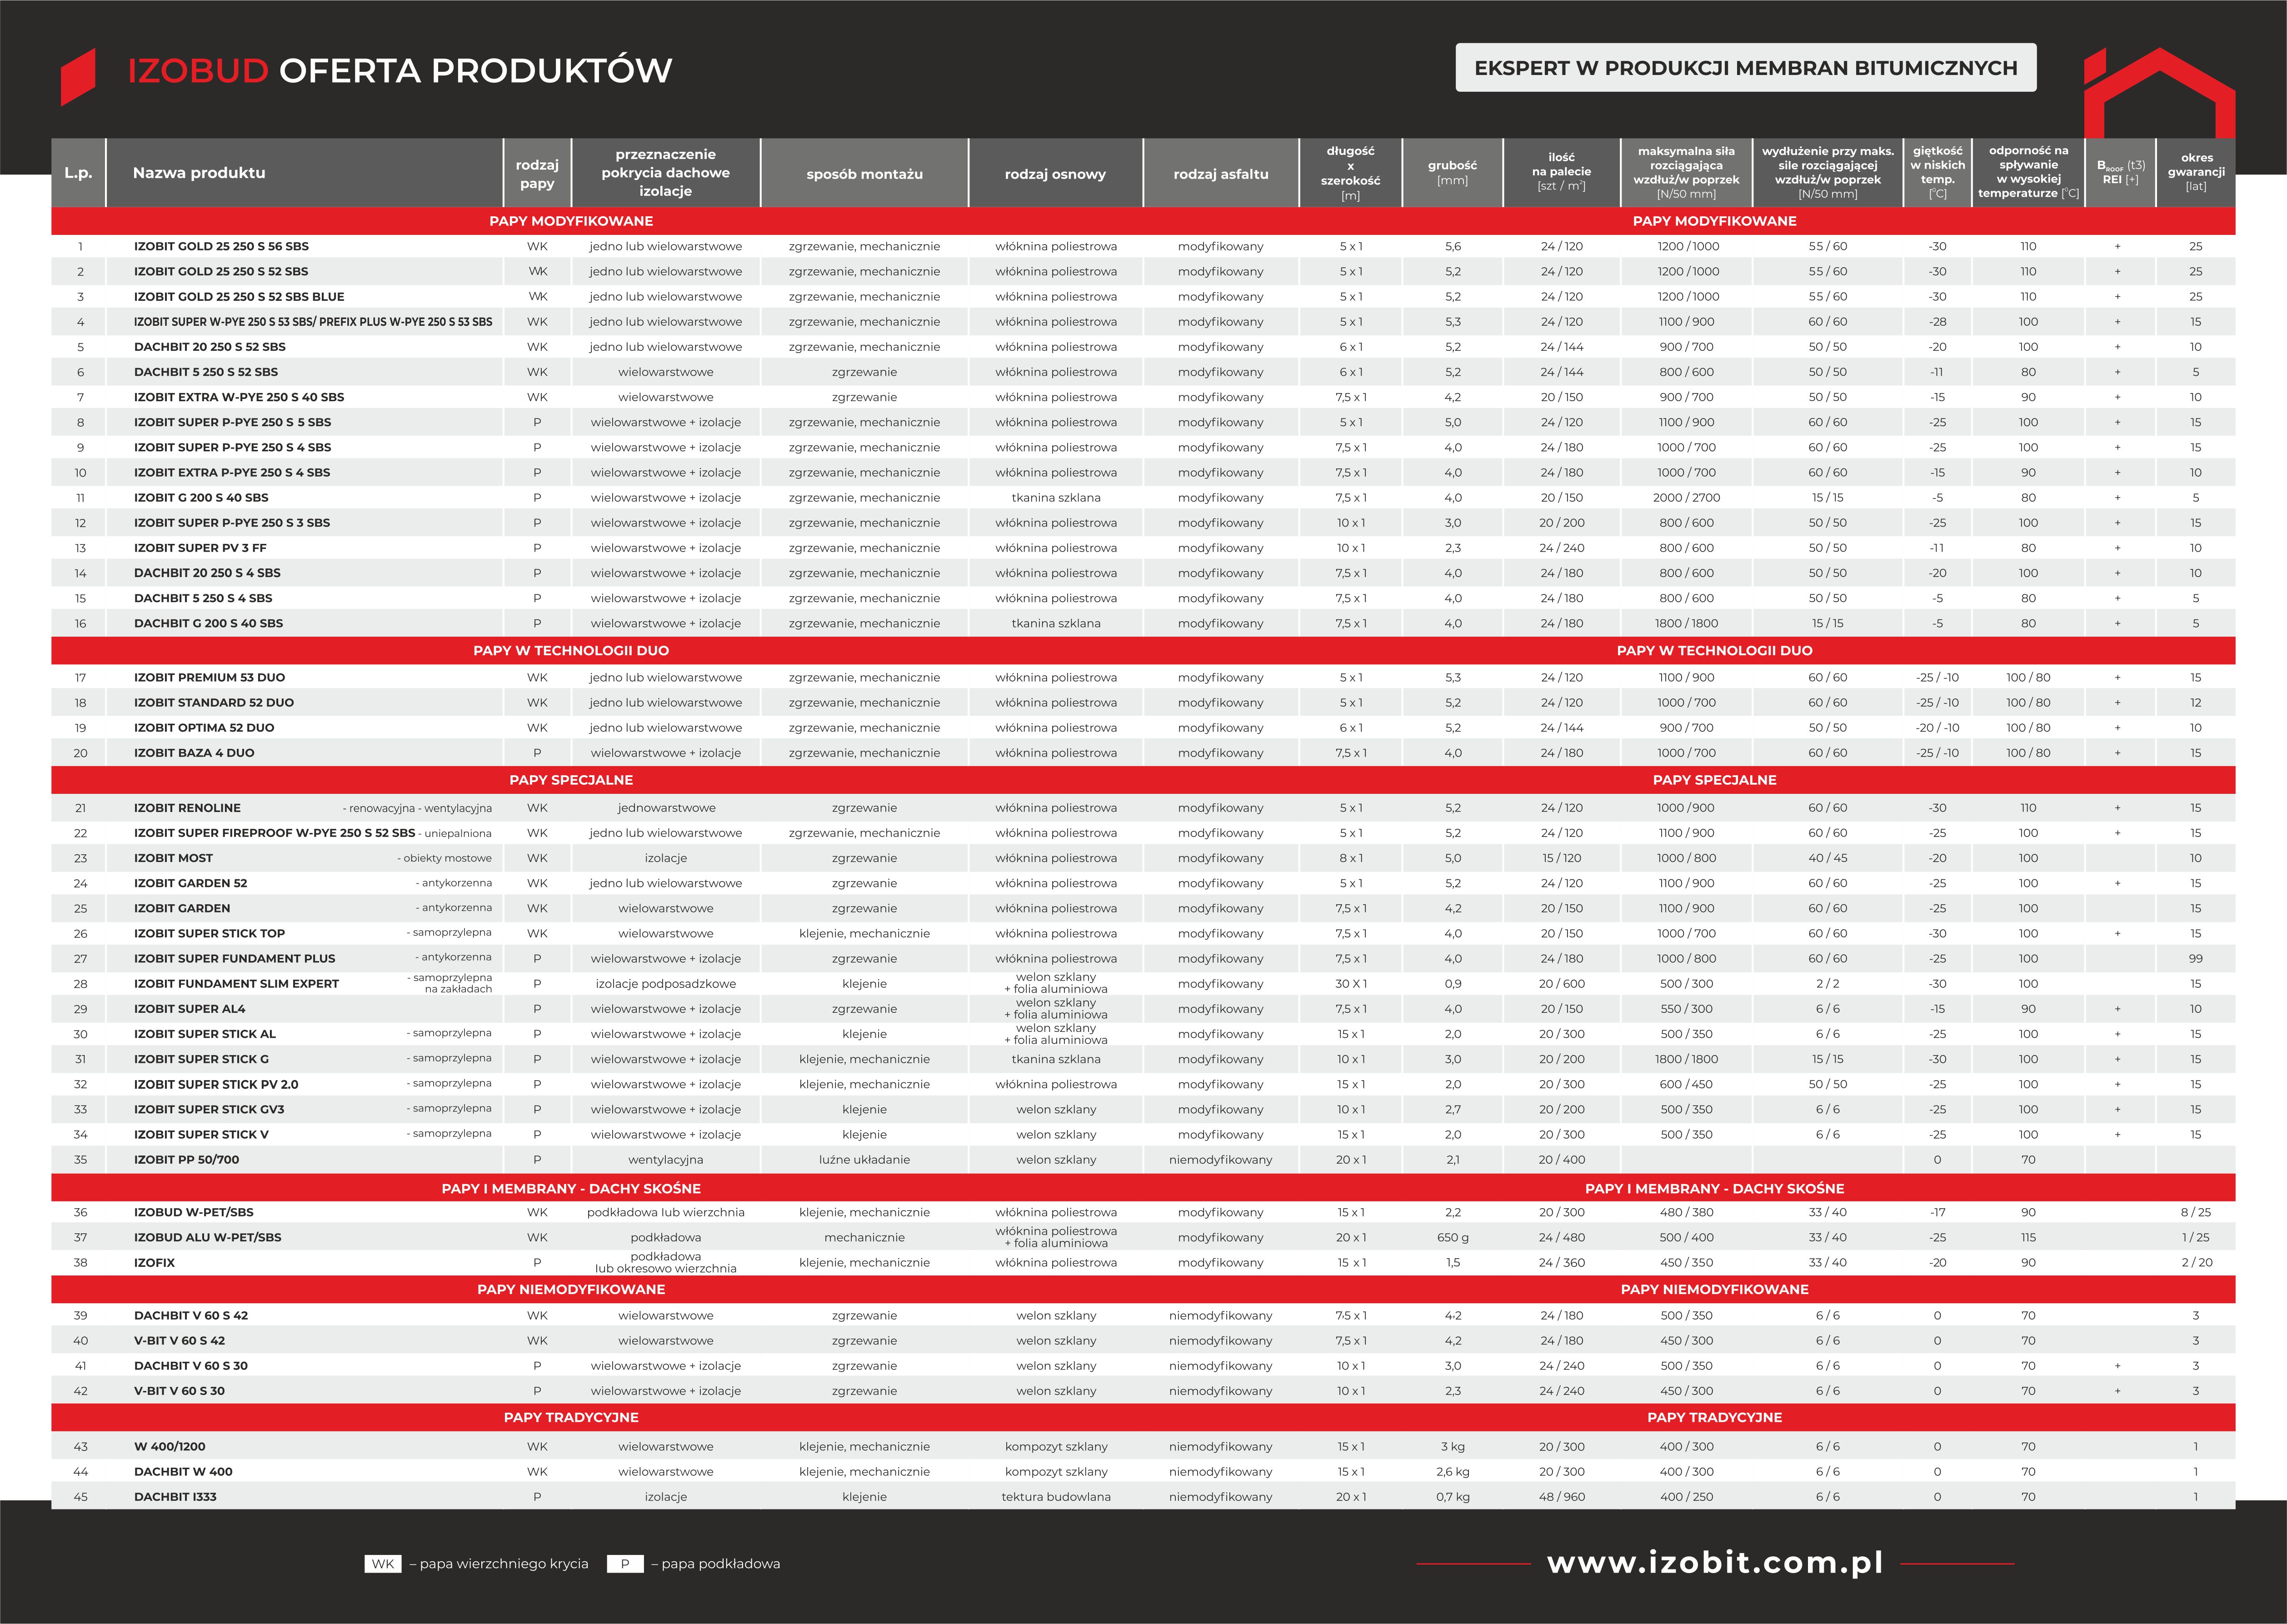Viewport: 2287px width, 1624px height.
Task: Click the left 'Papy specjalne' red section header
Action: point(571,780)
